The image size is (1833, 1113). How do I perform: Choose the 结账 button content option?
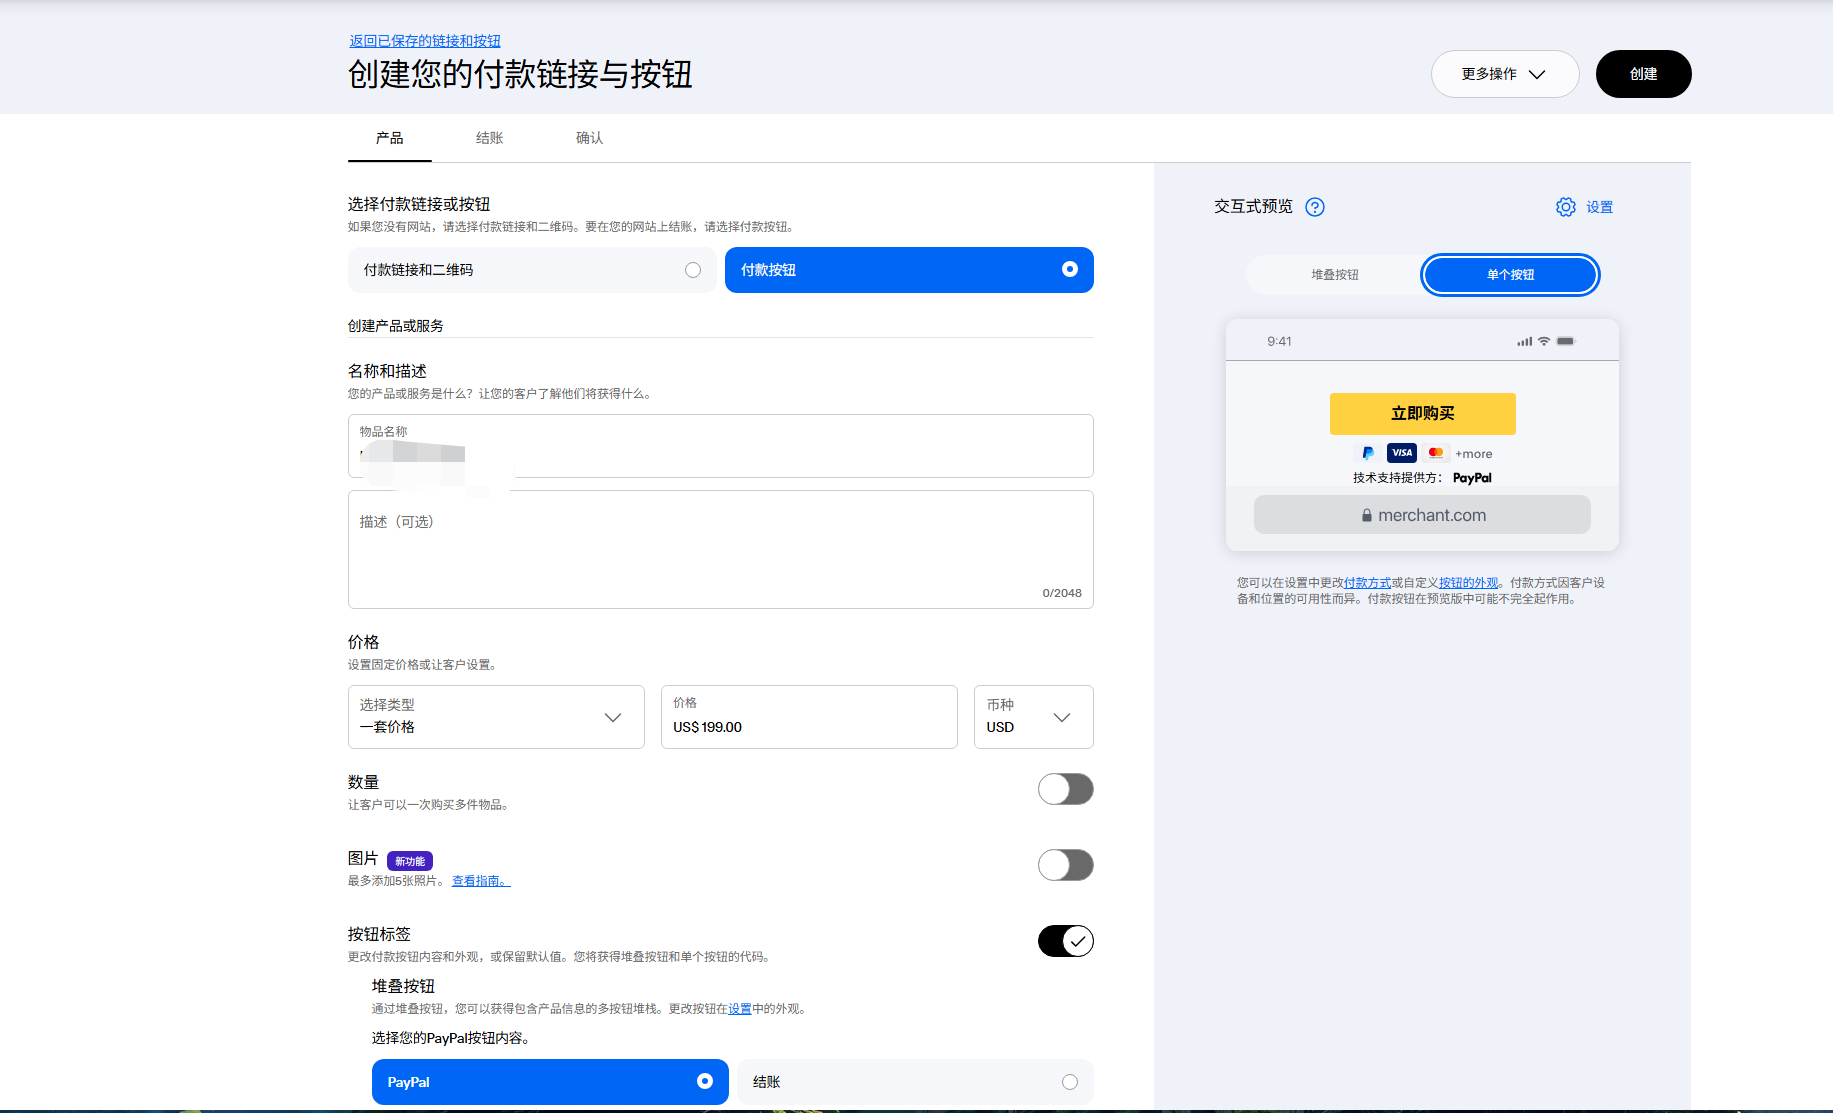tap(916, 1082)
